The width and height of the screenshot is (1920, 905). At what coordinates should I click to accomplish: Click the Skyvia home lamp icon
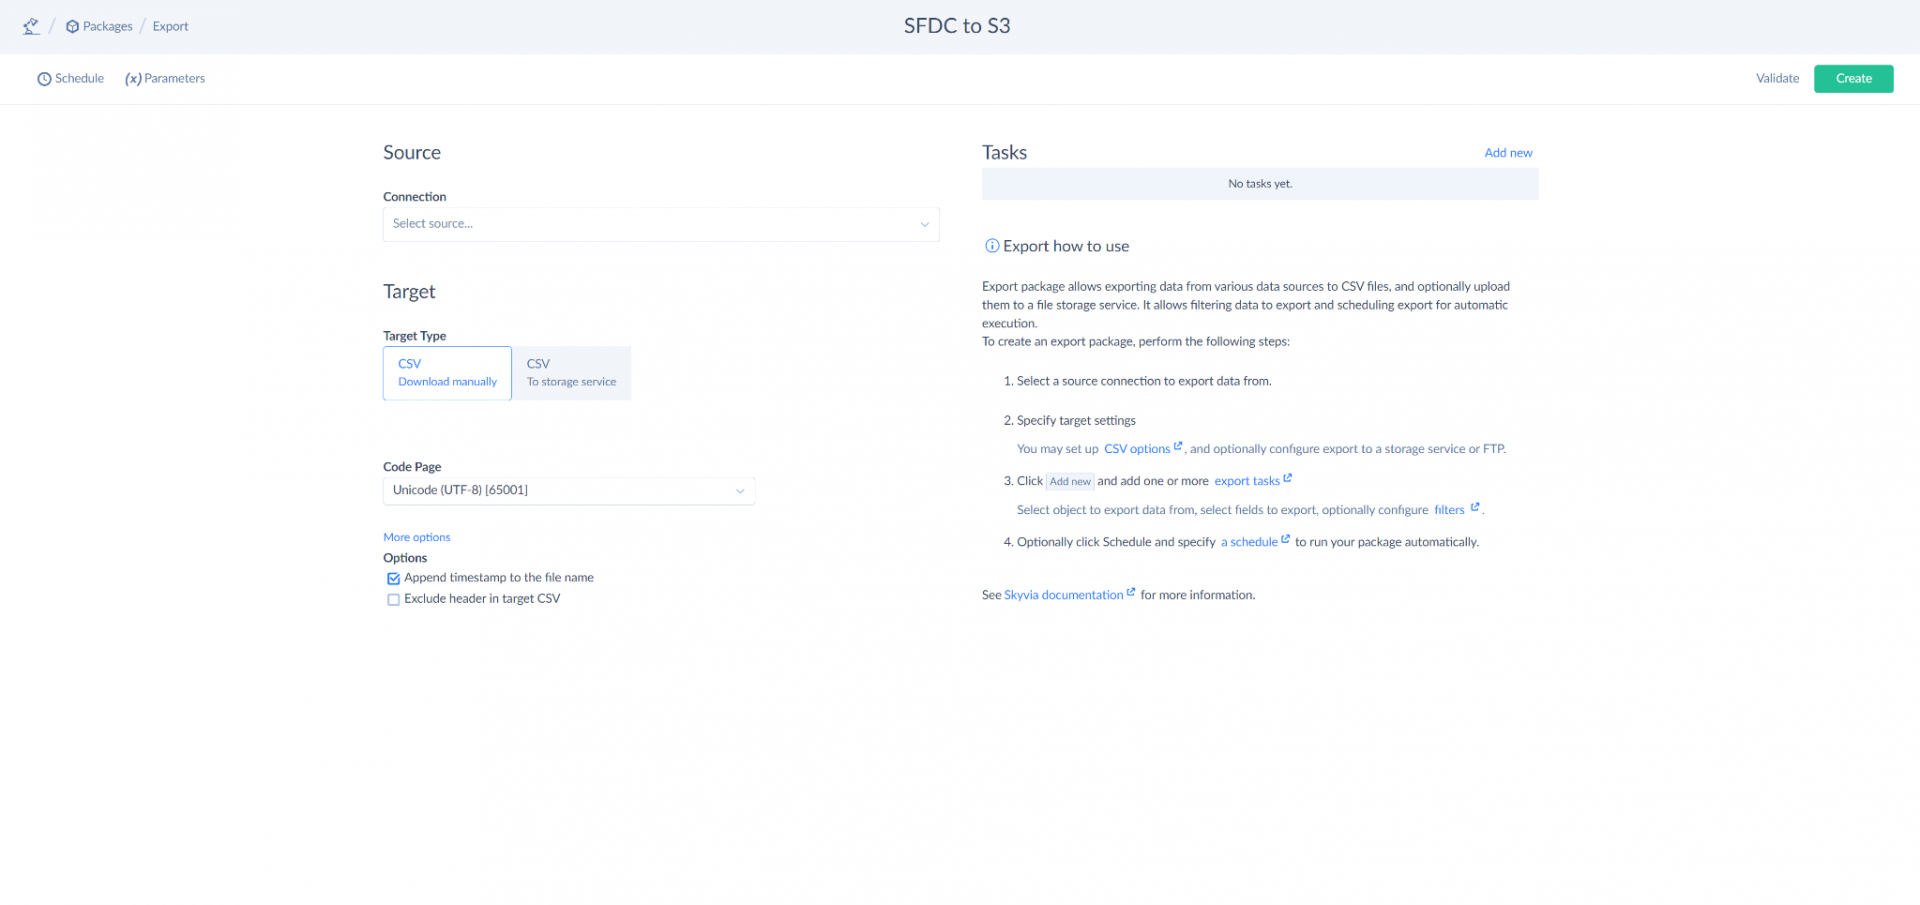30,26
